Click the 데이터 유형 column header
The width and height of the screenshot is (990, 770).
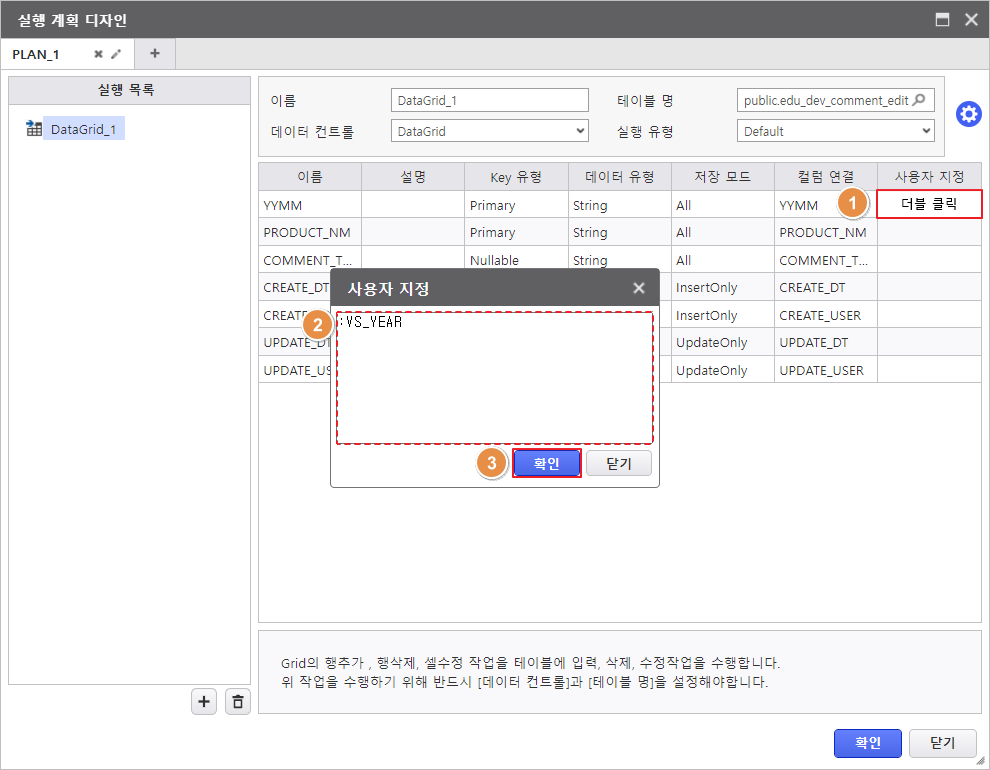[x=619, y=177]
